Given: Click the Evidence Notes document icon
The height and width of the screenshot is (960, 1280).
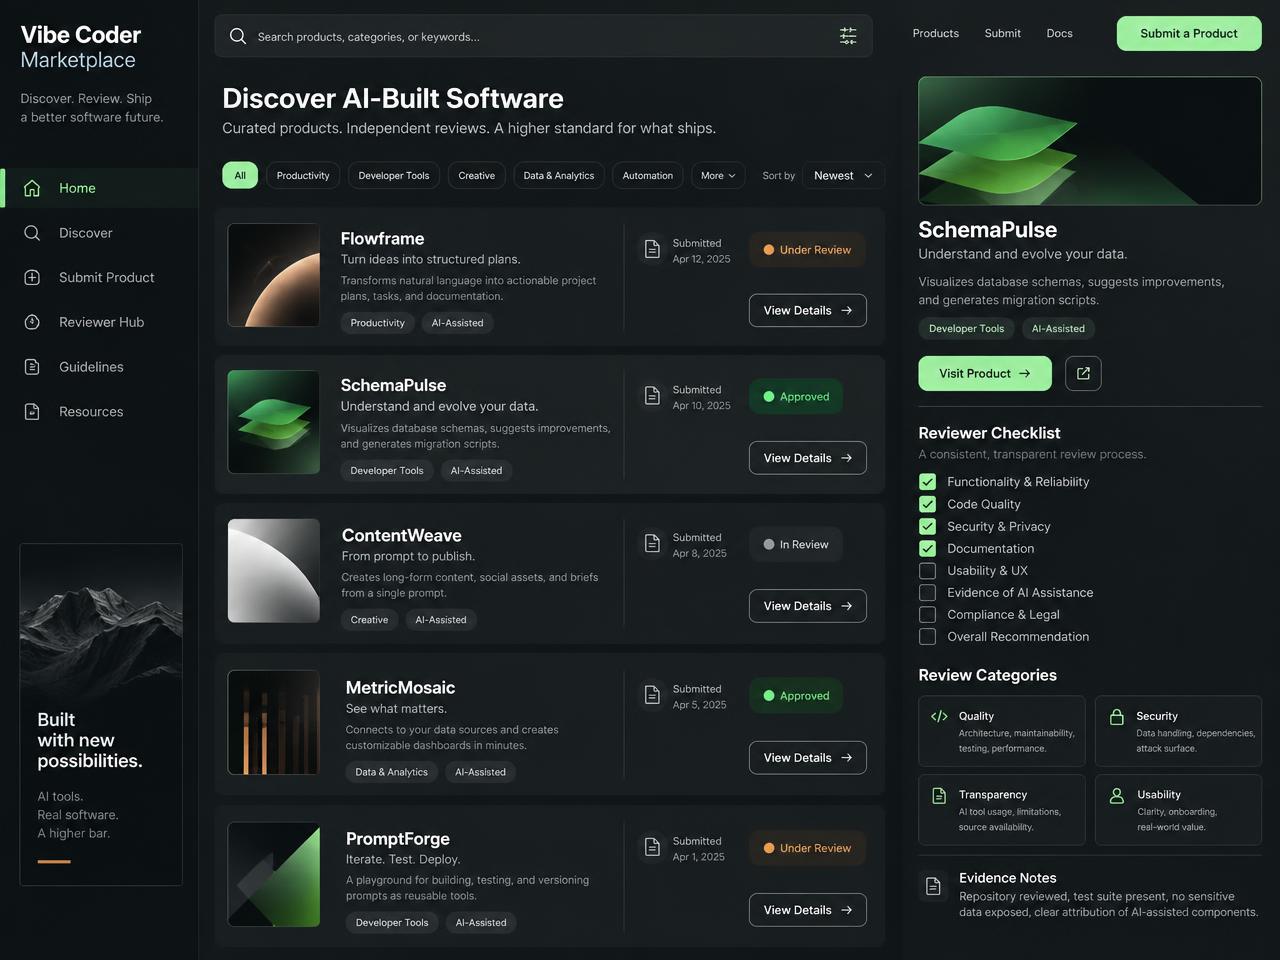Looking at the screenshot, I should click(933, 886).
